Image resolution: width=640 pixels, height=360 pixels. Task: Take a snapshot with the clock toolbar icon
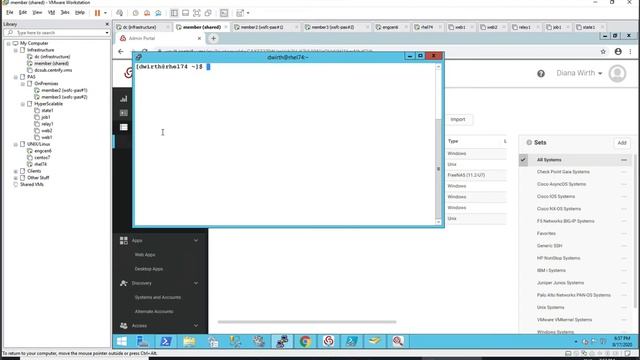pyautogui.click(x=136, y=13)
